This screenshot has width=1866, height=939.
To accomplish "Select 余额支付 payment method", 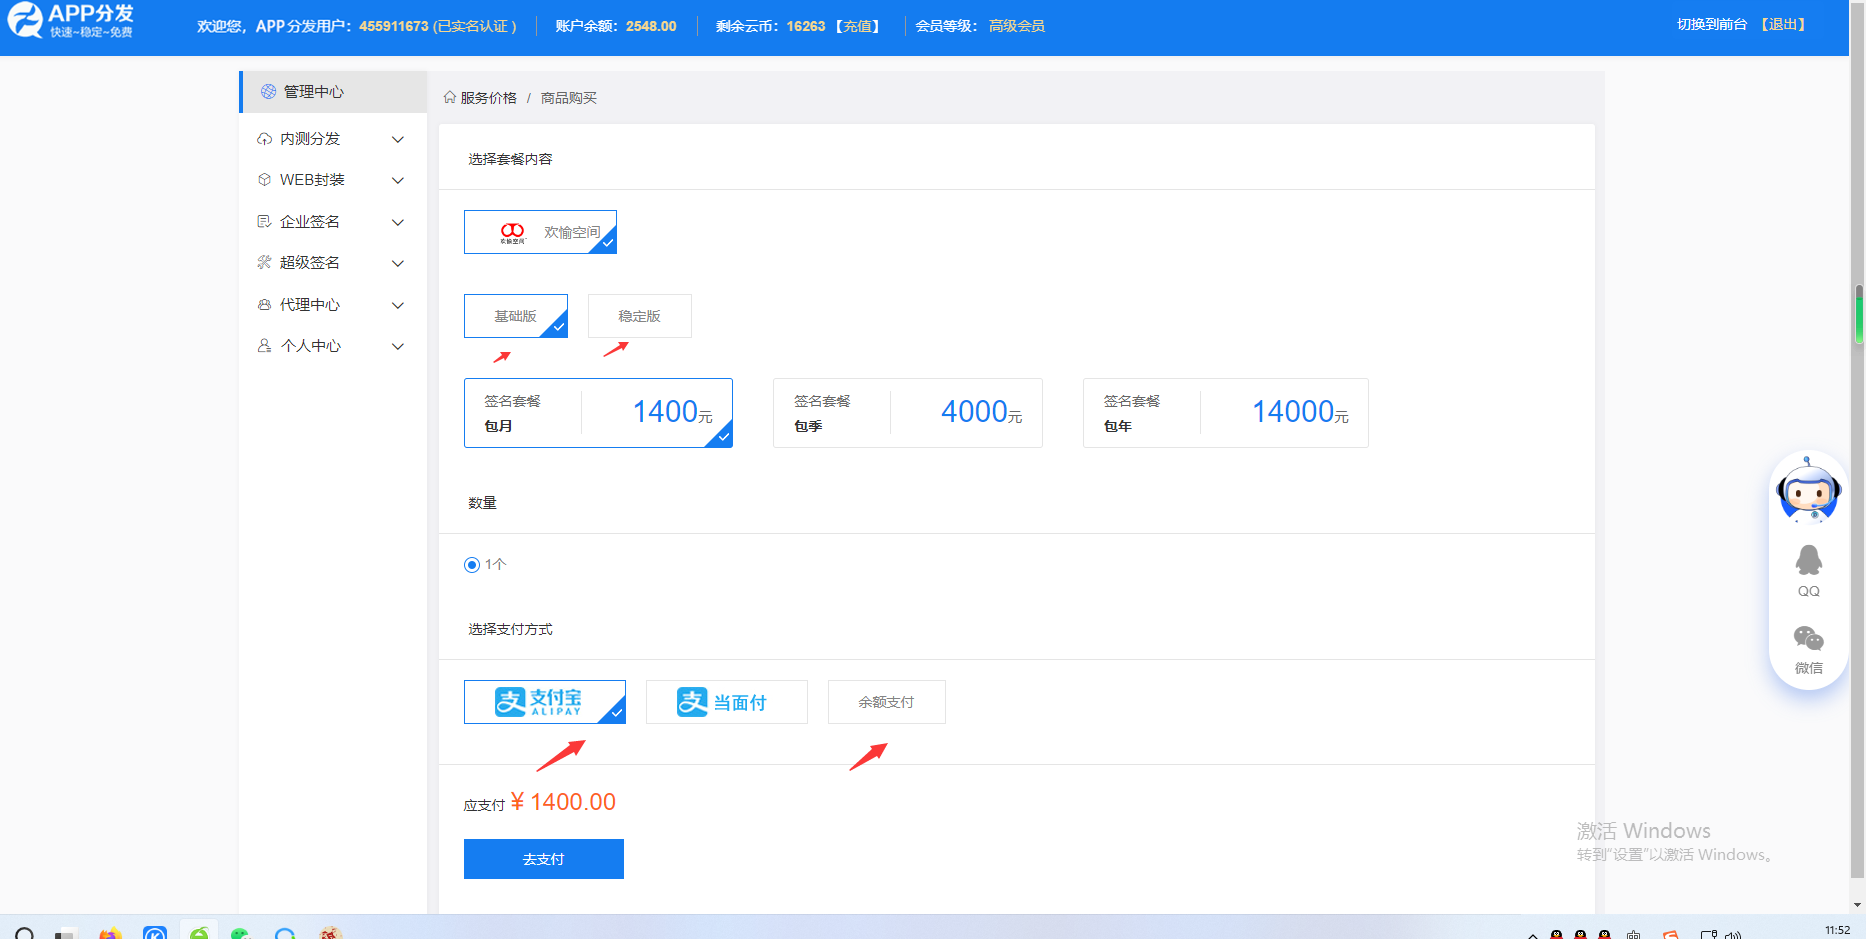I will [886, 702].
